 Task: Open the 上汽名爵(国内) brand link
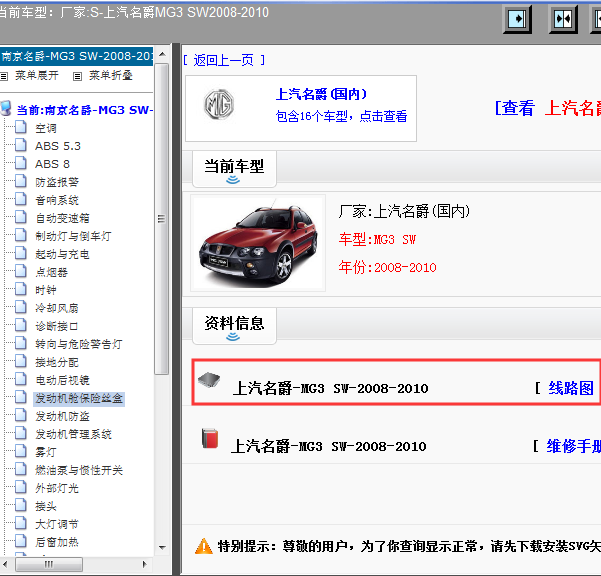321,94
